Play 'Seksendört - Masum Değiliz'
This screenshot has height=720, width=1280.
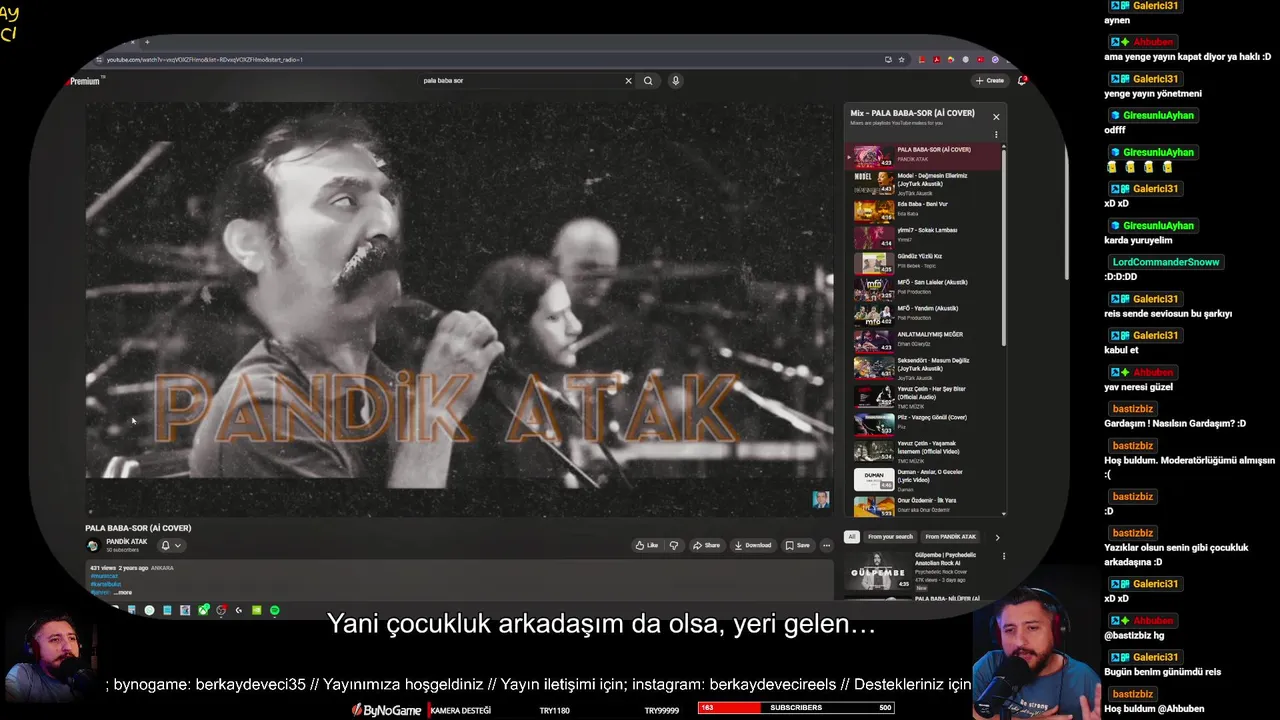pyautogui.click(x=924, y=367)
